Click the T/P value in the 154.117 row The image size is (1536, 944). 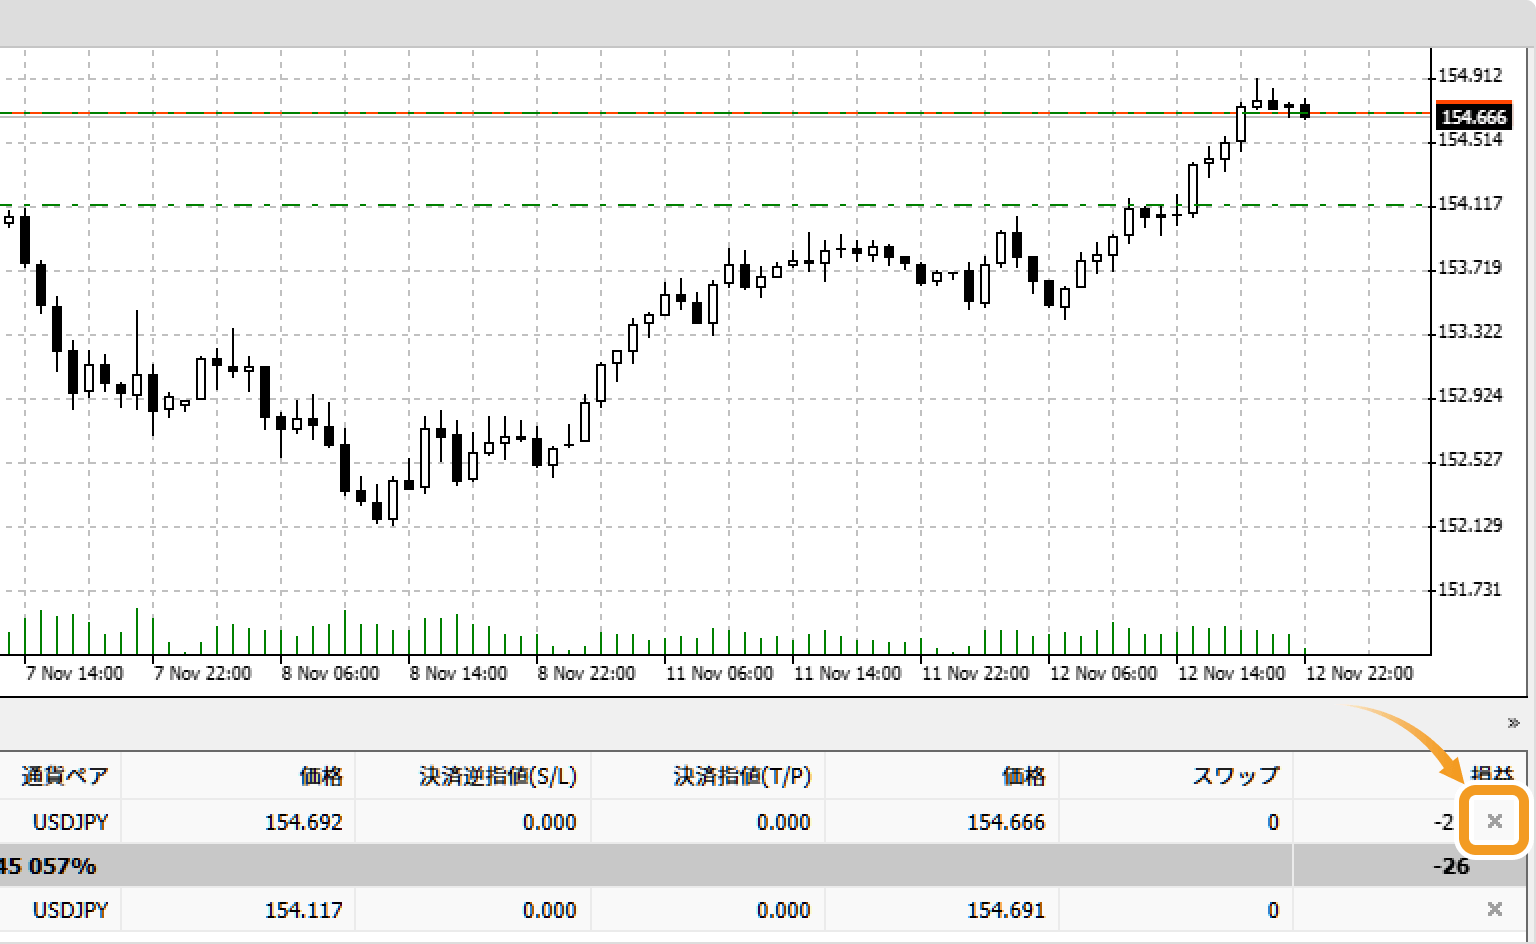[784, 910]
